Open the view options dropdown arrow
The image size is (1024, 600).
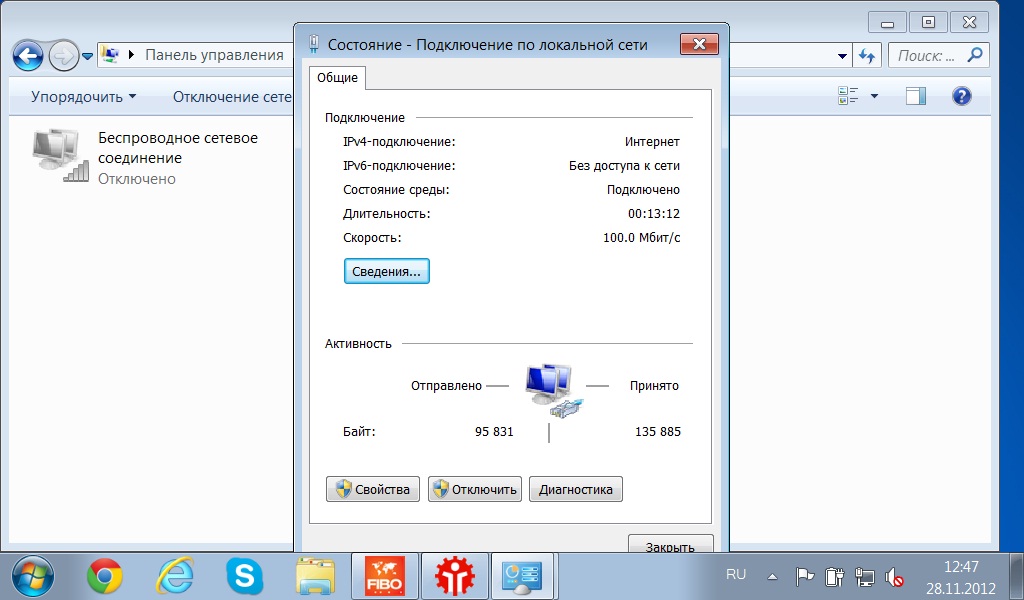(874, 97)
